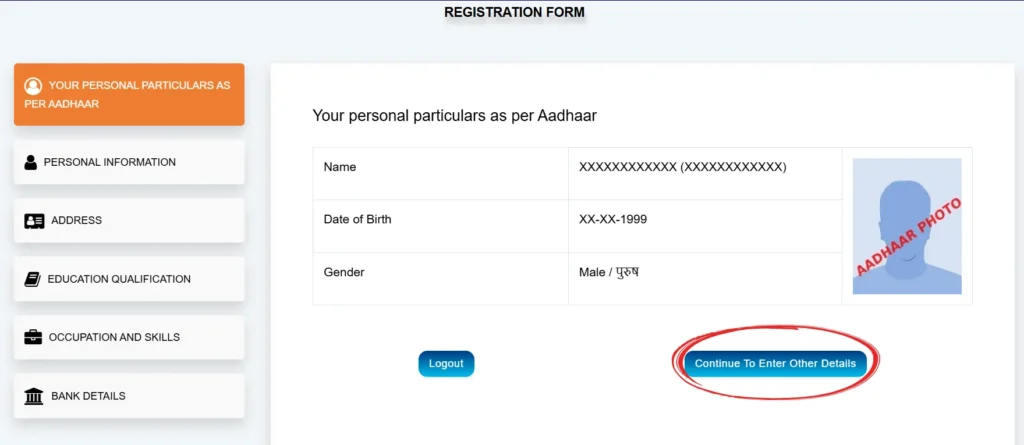Screen dimensions: 1024x445
Task: Click the person icon beside Personal Information
Action: [30, 162]
